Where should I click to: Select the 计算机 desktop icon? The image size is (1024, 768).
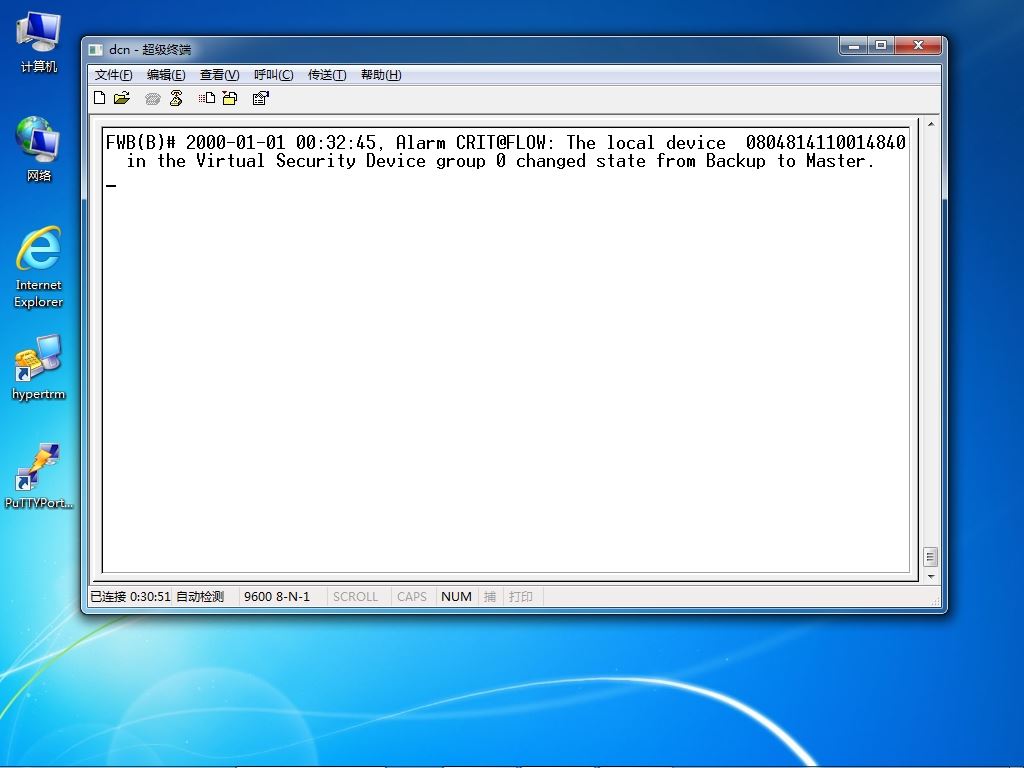(39, 42)
